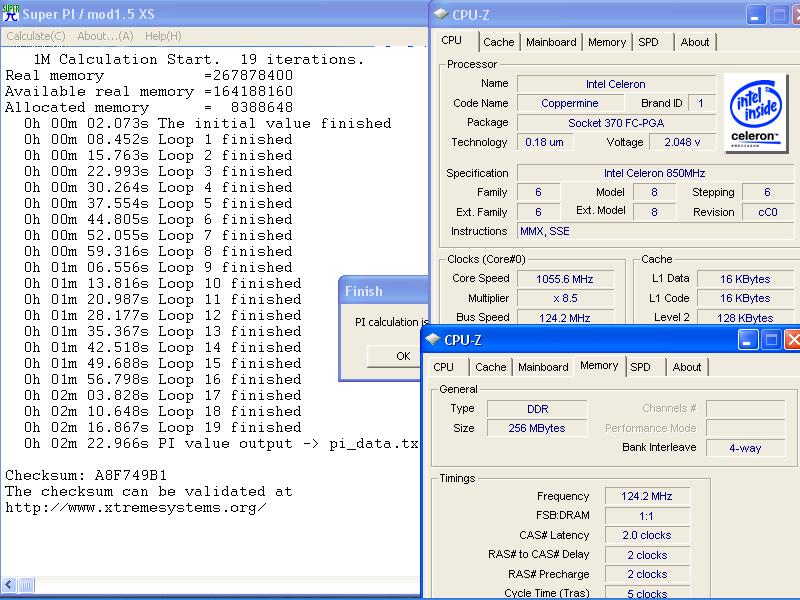Viewport: 800px width, 600px height.
Task: Click the upper CPU-Z window title icon
Action: [x=441, y=14]
